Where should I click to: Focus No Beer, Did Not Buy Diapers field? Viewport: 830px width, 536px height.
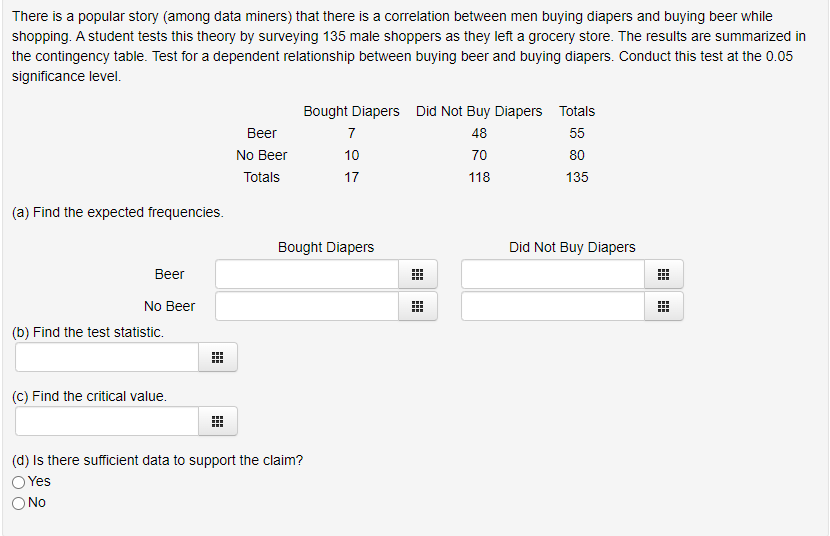552,307
